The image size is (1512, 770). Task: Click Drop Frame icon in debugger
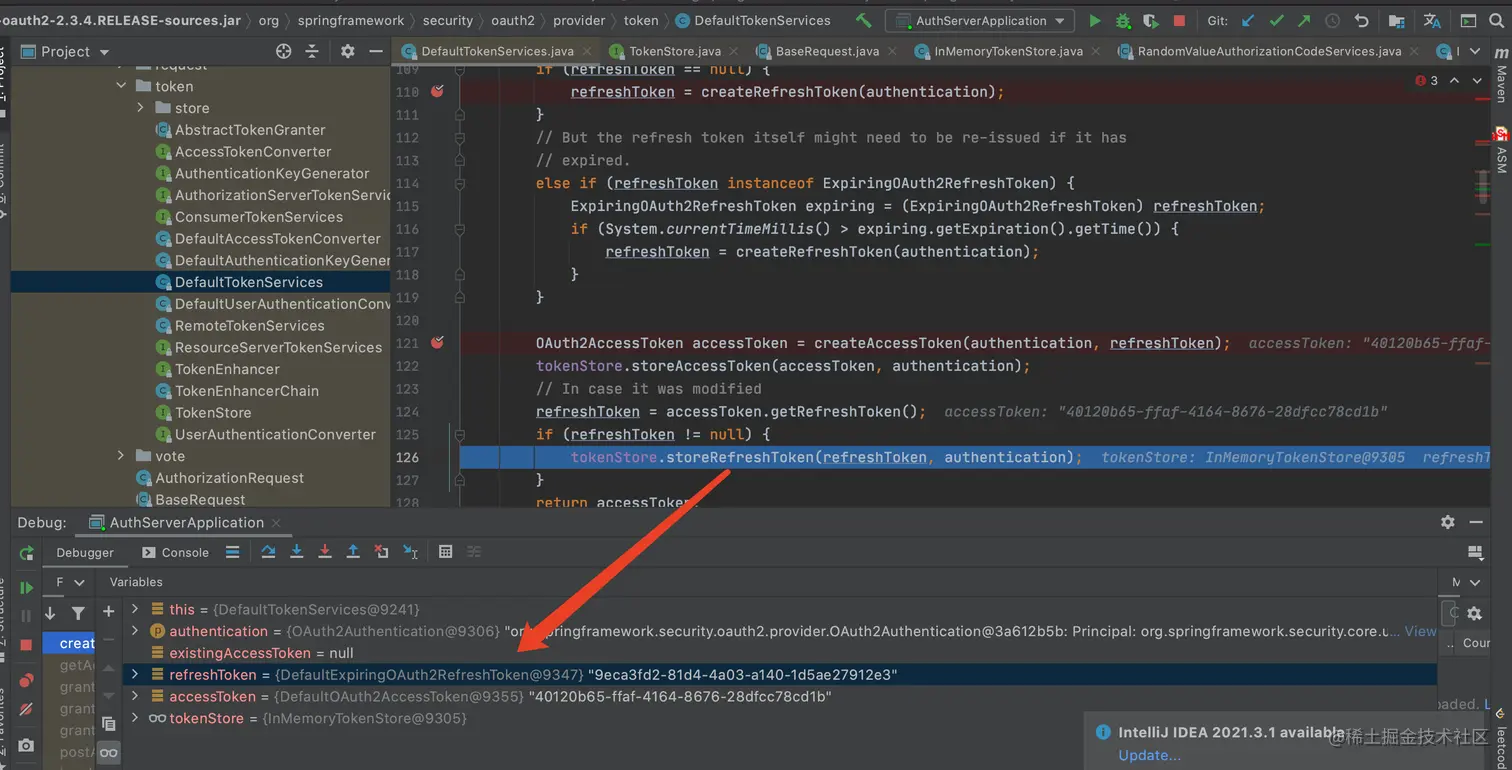pos(381,552)
